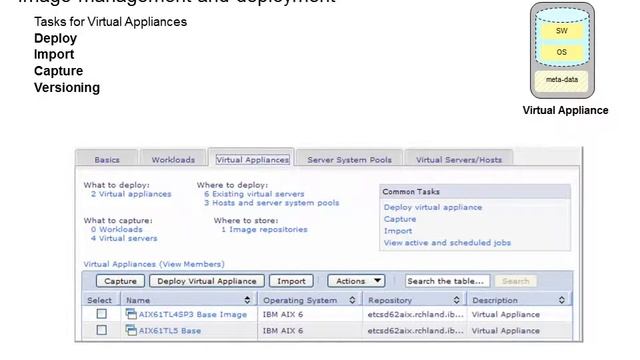Click the Capture link in Common Tasks
This screenshot has width=640, height=360.
click(400, 219)
